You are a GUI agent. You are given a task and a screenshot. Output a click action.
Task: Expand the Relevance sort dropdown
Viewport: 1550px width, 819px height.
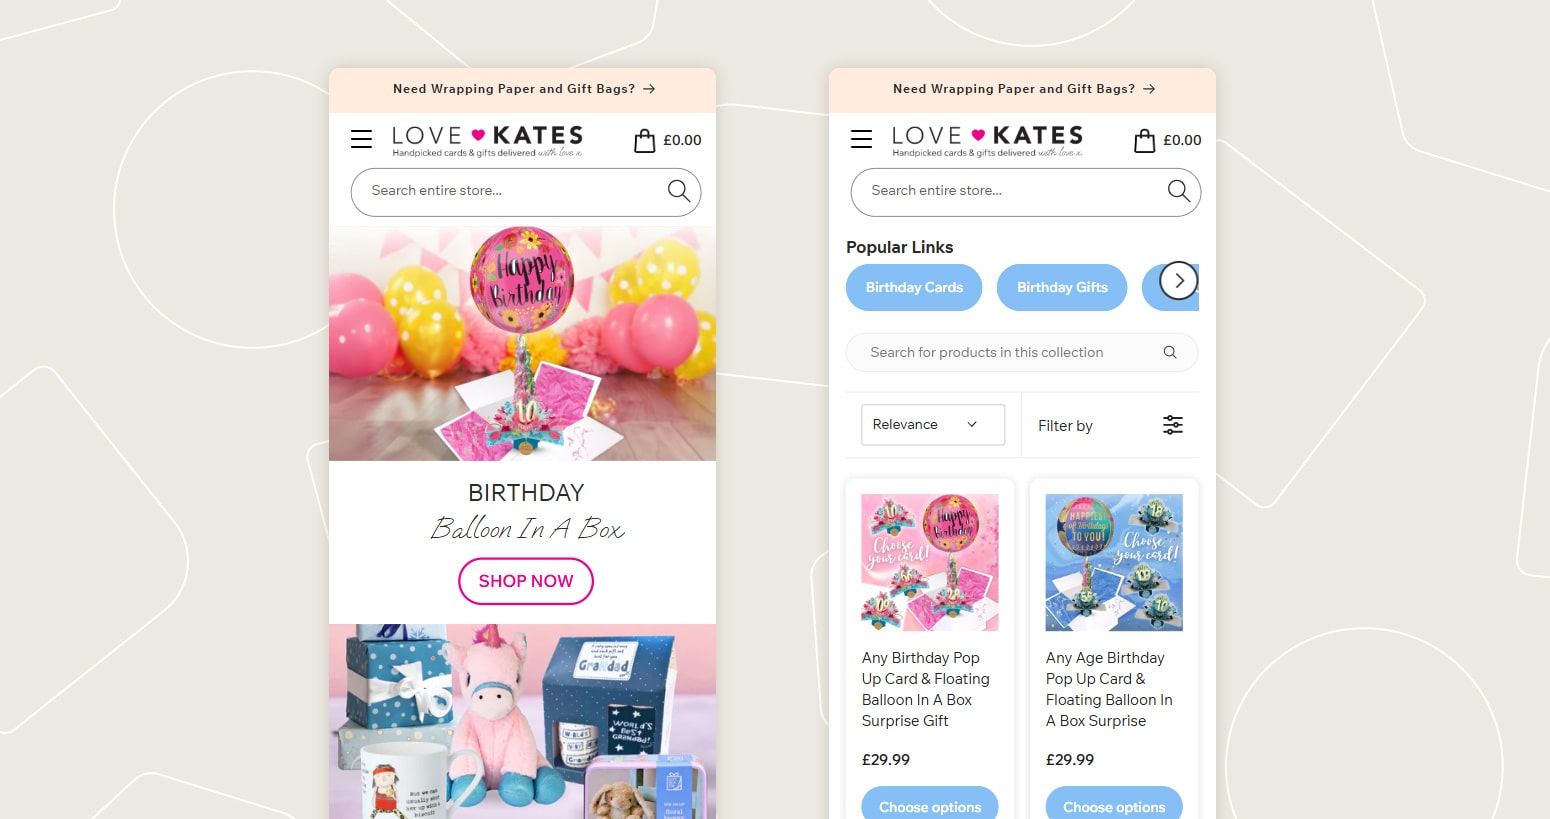[933, 425]
